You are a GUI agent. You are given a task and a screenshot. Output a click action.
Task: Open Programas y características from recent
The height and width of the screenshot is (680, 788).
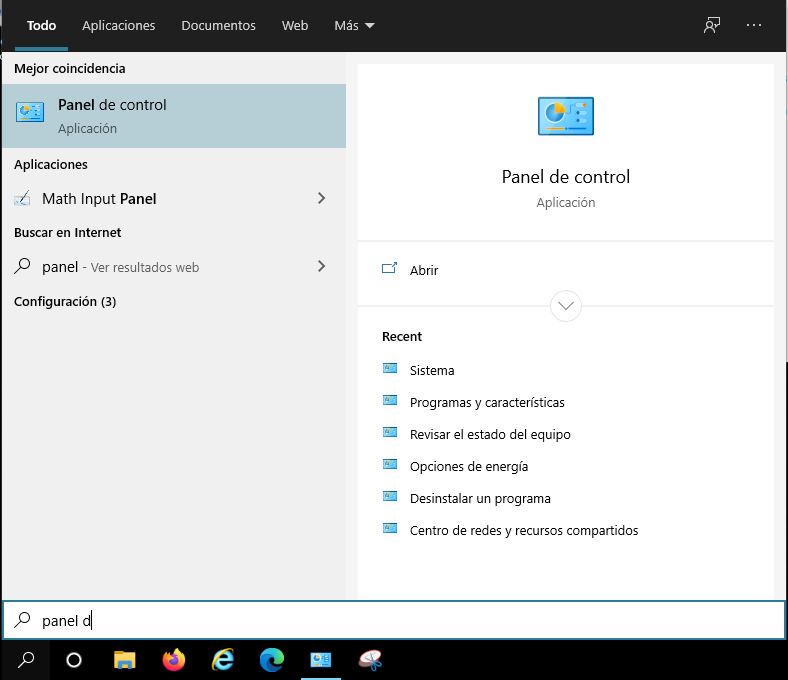[487, 403]
